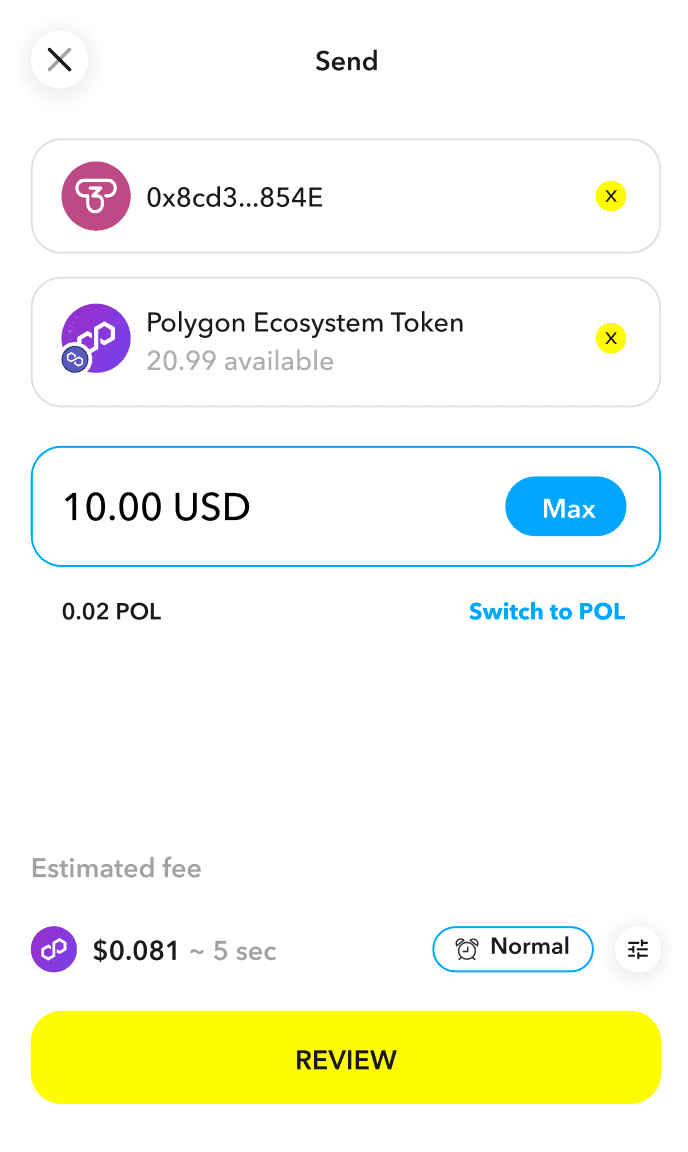Viewport: 688px width, 1152px height.
Task: Clear the recipient address 0x8cd3...854E
Action: click(610, 196)
